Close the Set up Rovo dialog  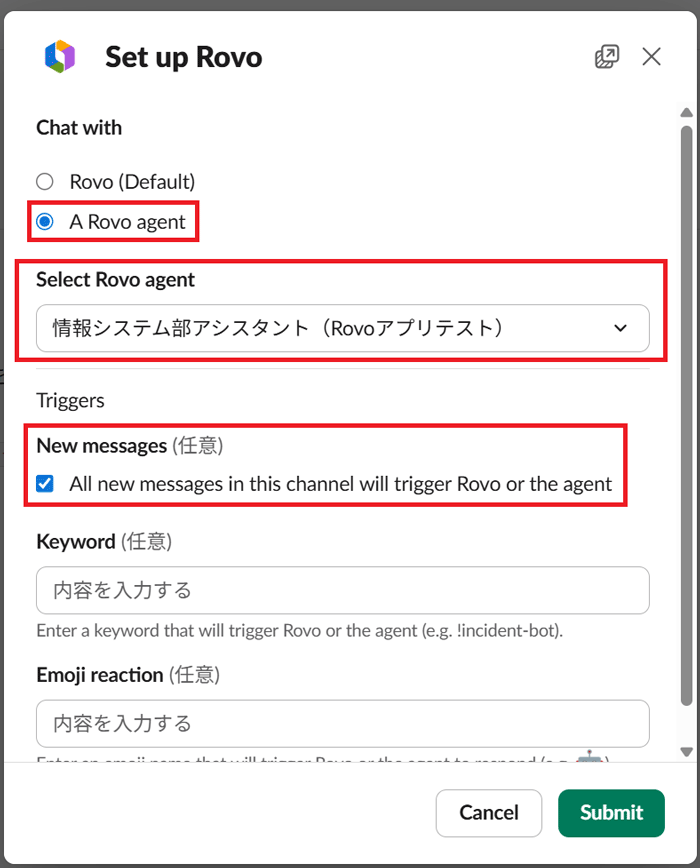651,56
